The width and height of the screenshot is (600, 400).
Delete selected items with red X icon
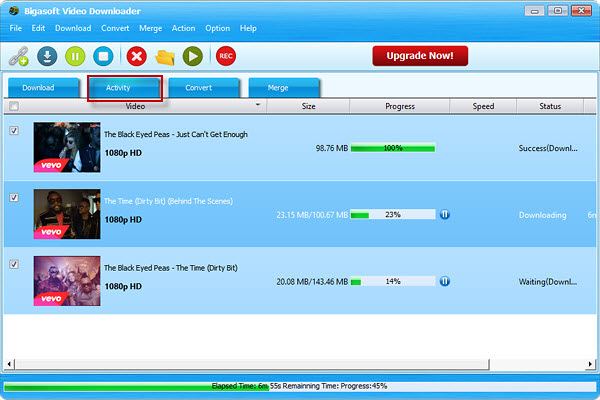[x=137, y=56]
